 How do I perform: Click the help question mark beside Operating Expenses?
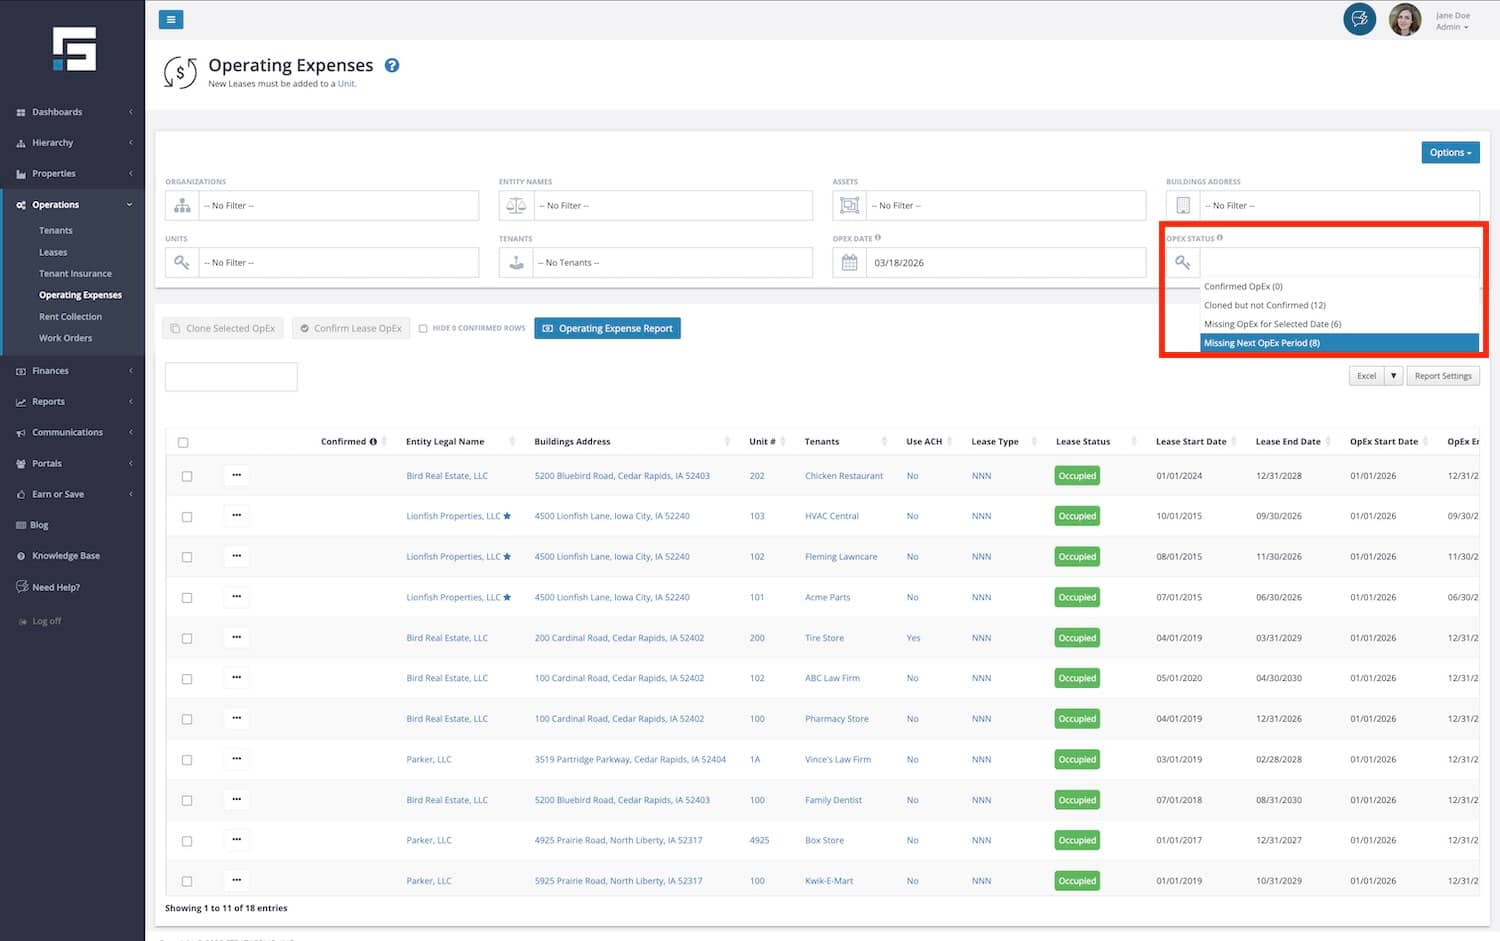(392, 66)
